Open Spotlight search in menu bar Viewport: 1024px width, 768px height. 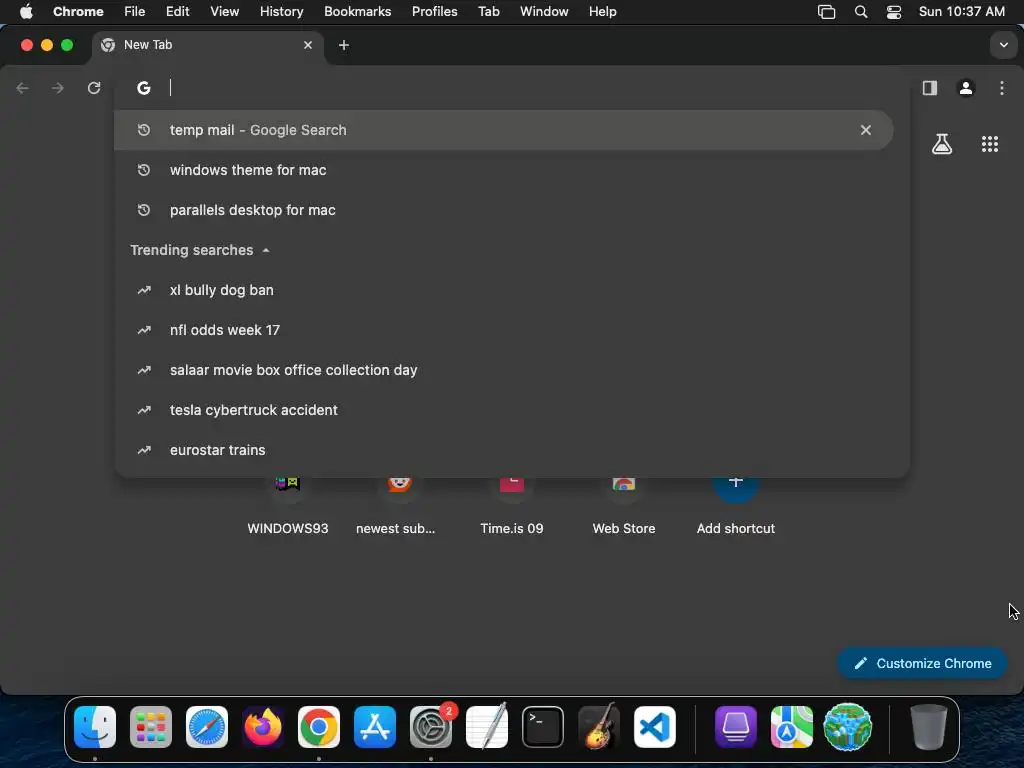point(861,12)
